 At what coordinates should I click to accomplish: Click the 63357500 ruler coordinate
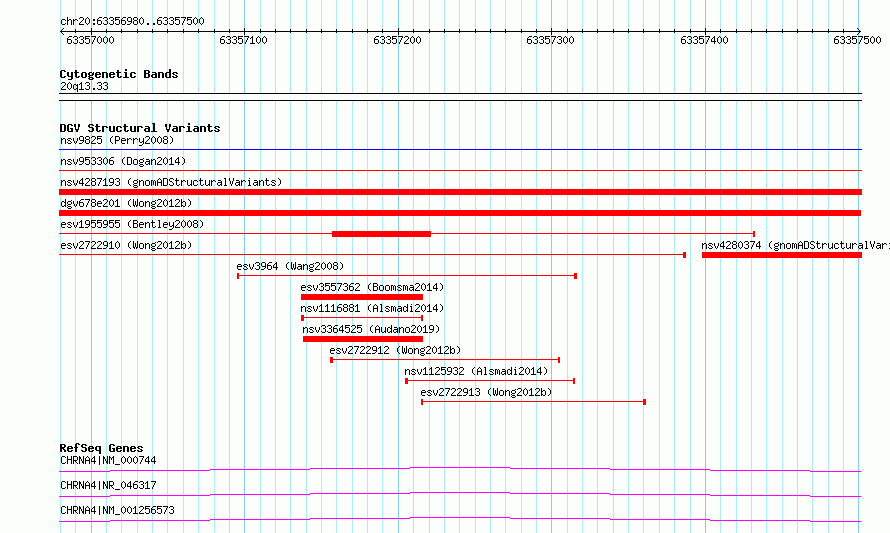857,40
